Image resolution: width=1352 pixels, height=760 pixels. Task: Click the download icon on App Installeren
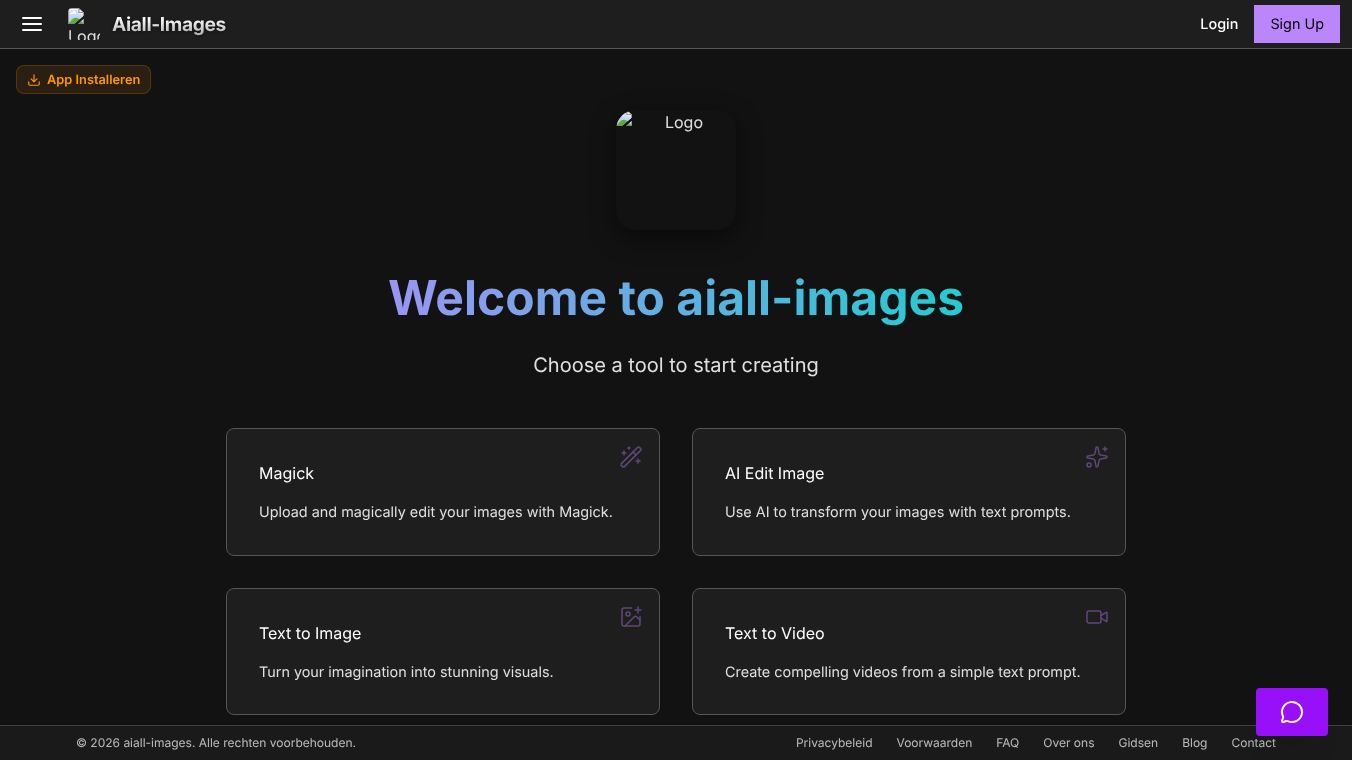pyautogui.click(x=34, y=79)
